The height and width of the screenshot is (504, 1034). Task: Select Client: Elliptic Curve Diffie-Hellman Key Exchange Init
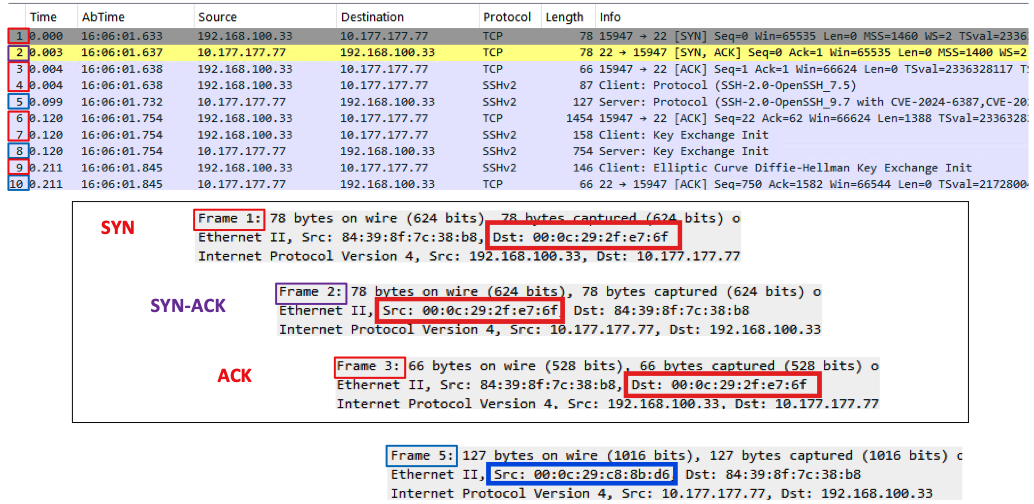pos(785,168)
